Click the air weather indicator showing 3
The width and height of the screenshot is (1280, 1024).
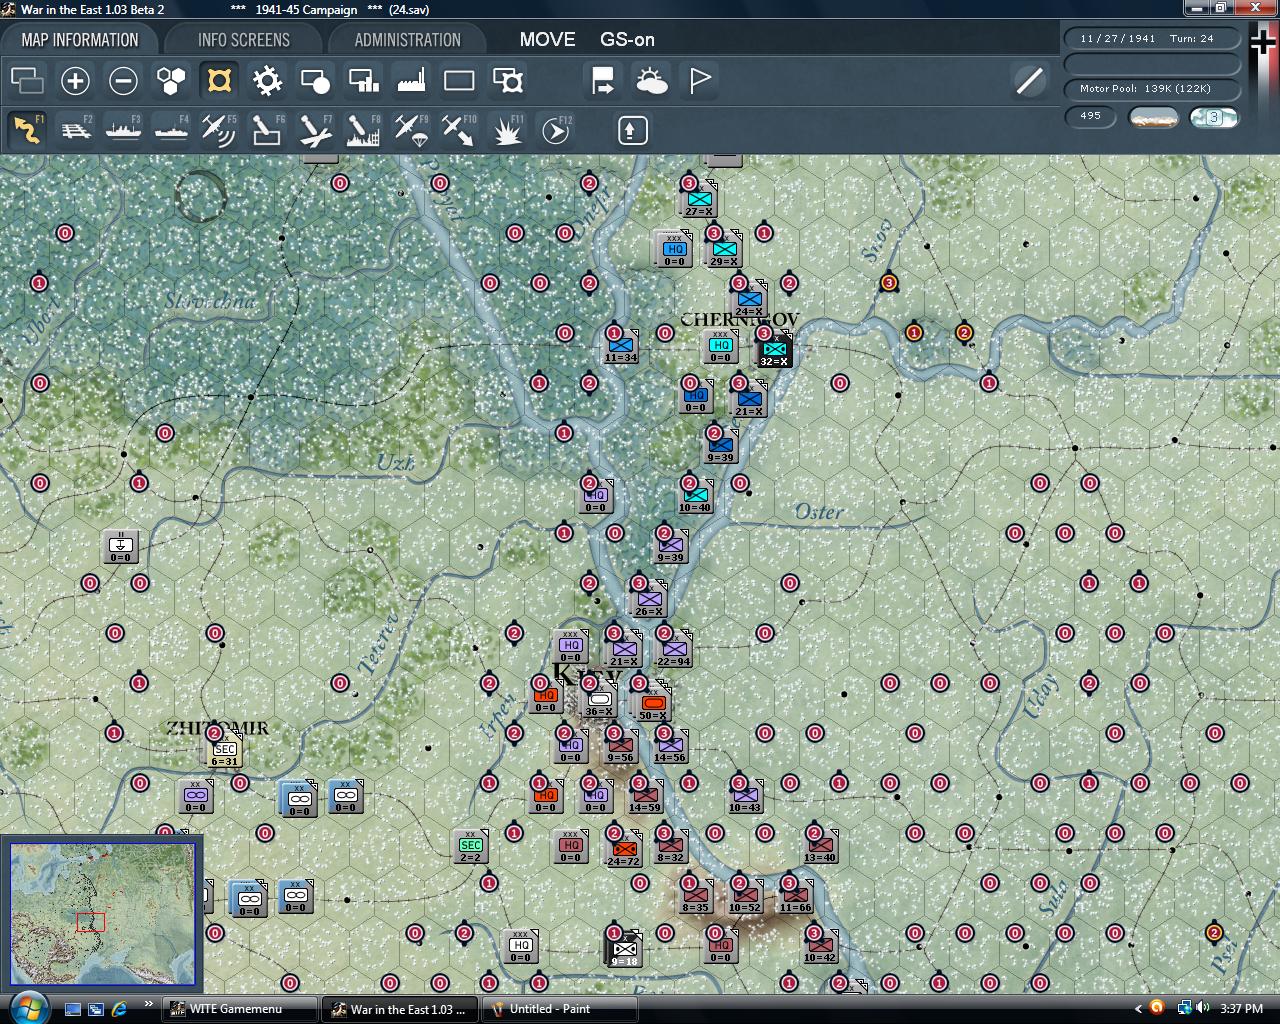[x=1214, y=117]
